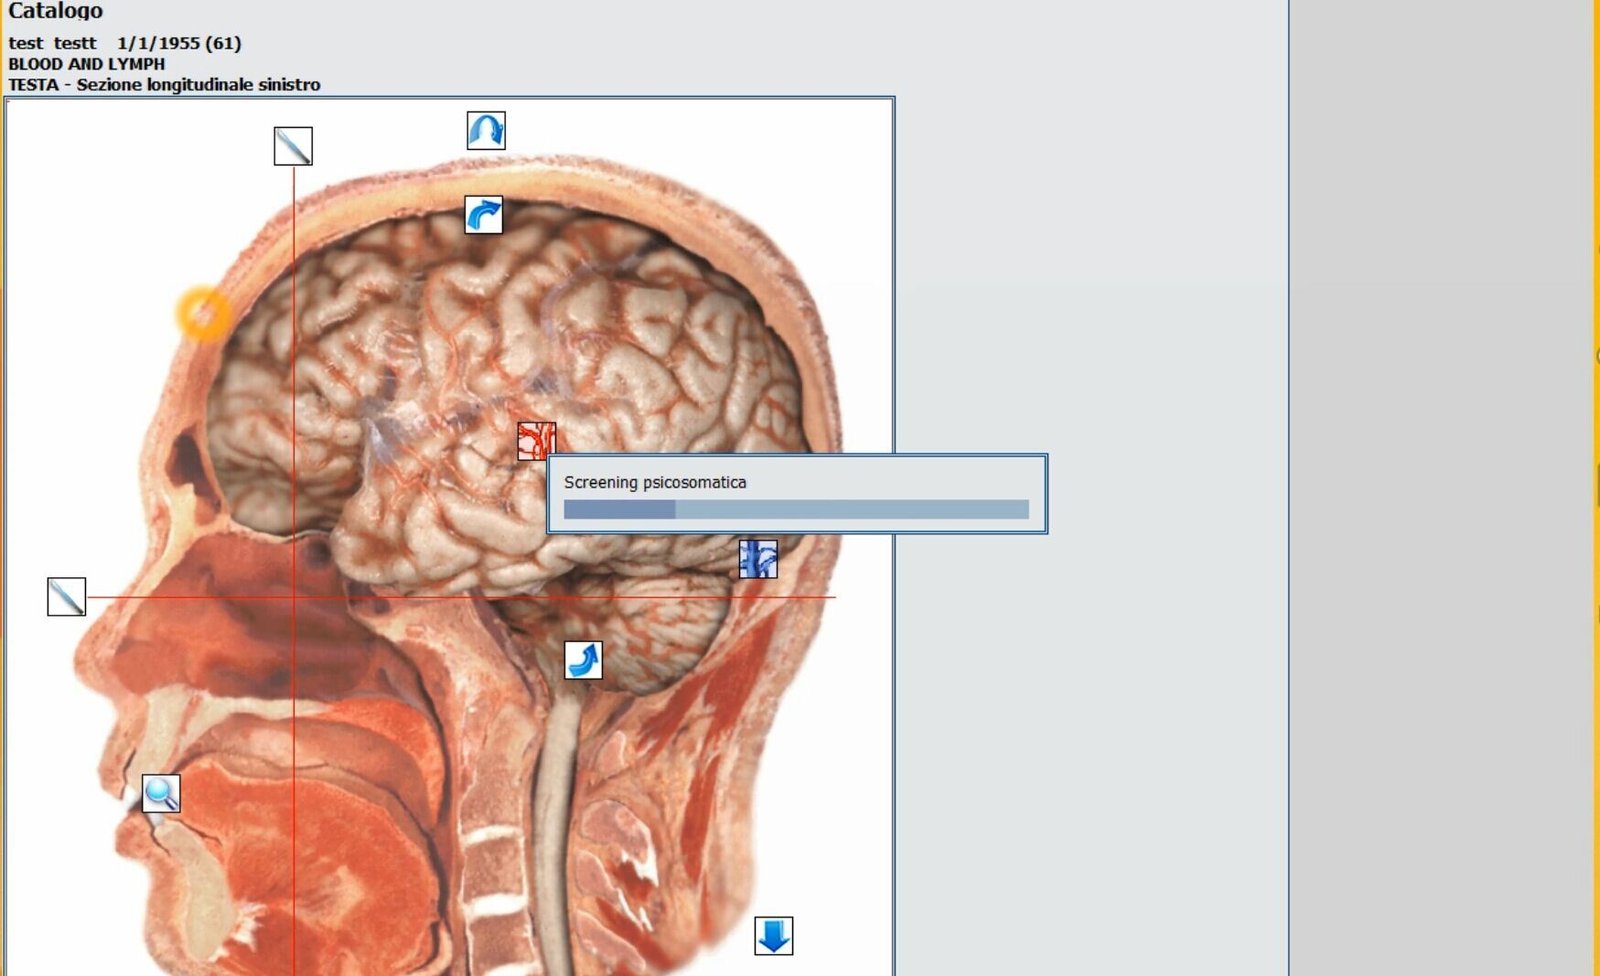Screen dimensions: 1600x976
Task: Click the Screening psicosomatica progress bar
Action: [796, 509]
